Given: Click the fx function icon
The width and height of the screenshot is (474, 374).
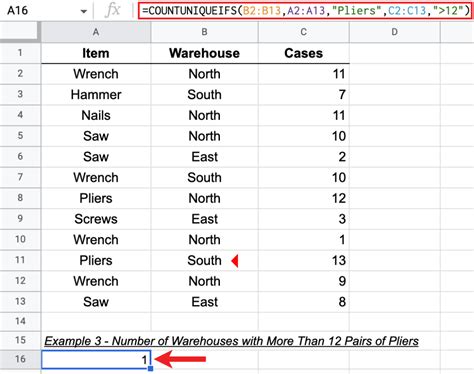Looking at the screenshot, I should pyautogui.click(x=113, y=11).
